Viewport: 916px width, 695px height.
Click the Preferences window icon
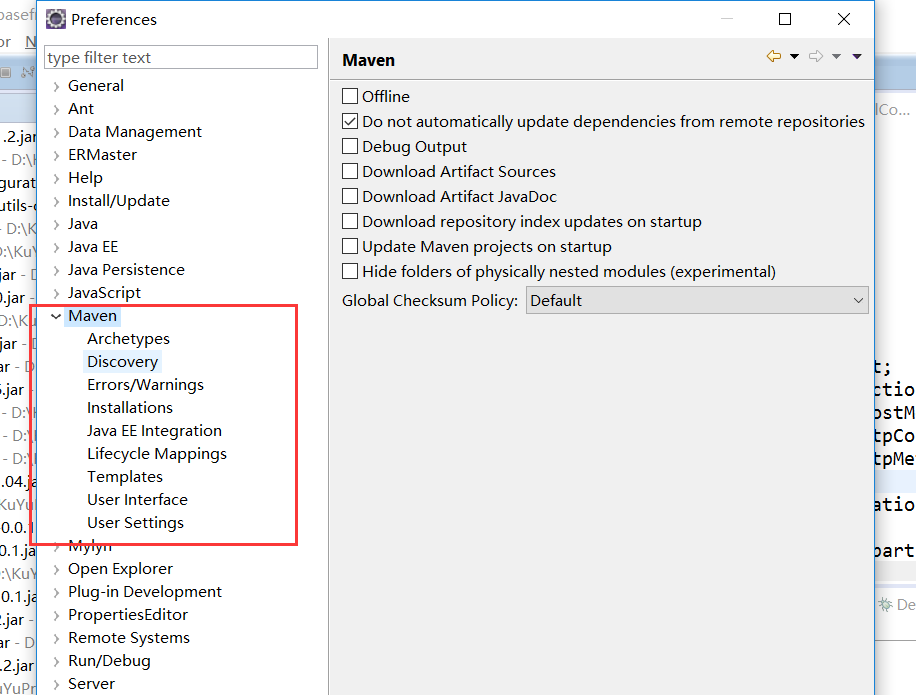[x=55, y=19]
